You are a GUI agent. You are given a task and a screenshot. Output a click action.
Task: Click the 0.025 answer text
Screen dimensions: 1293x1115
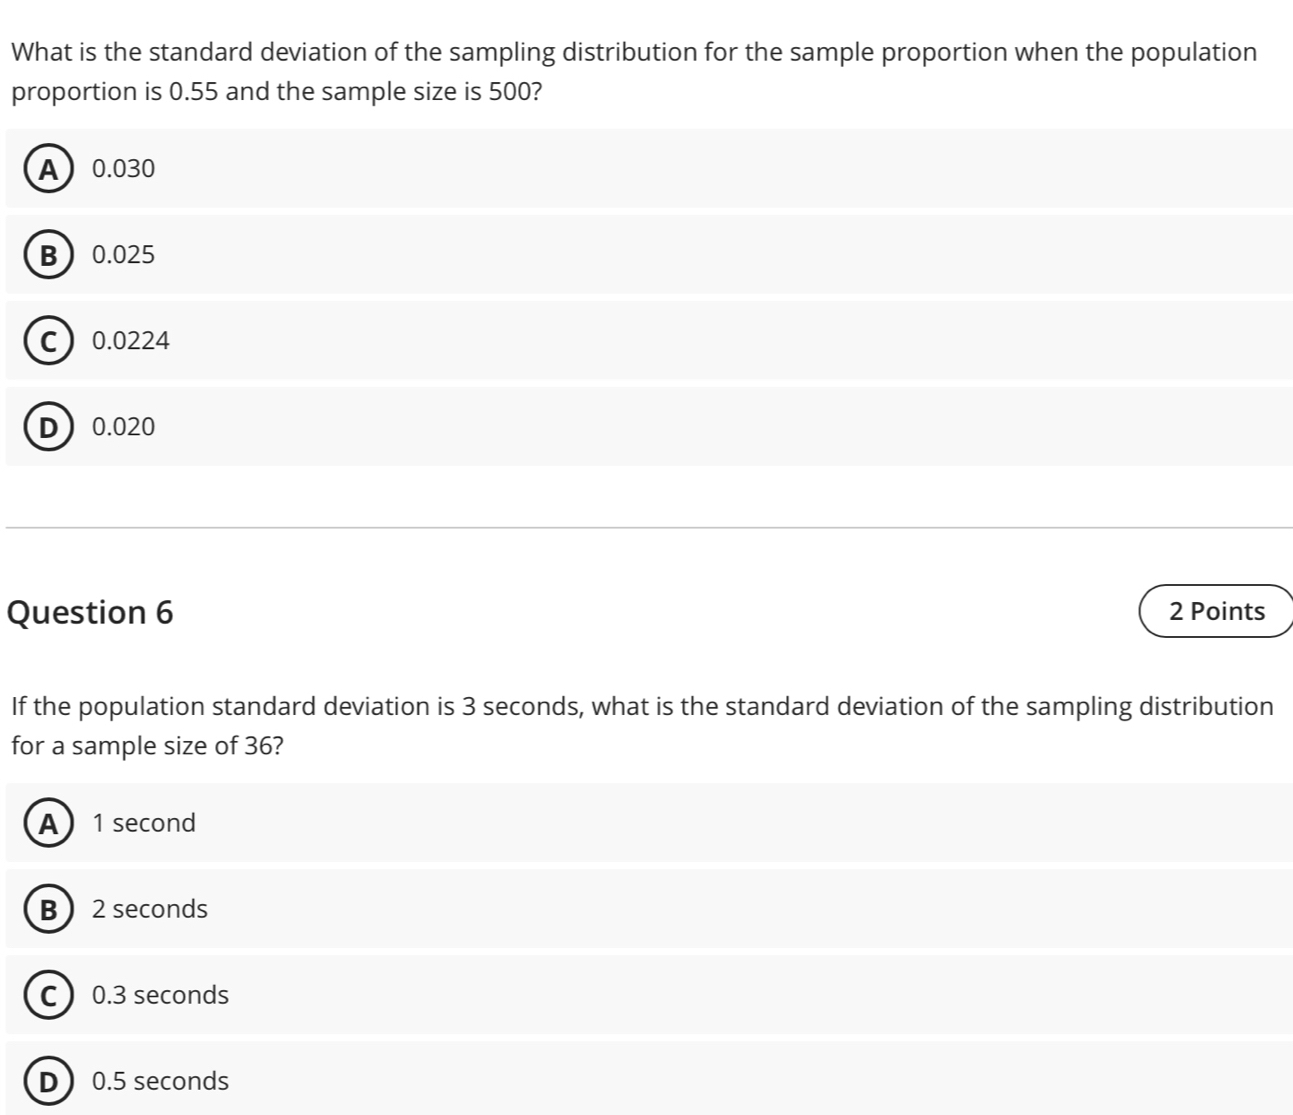[x=124, y=255]
